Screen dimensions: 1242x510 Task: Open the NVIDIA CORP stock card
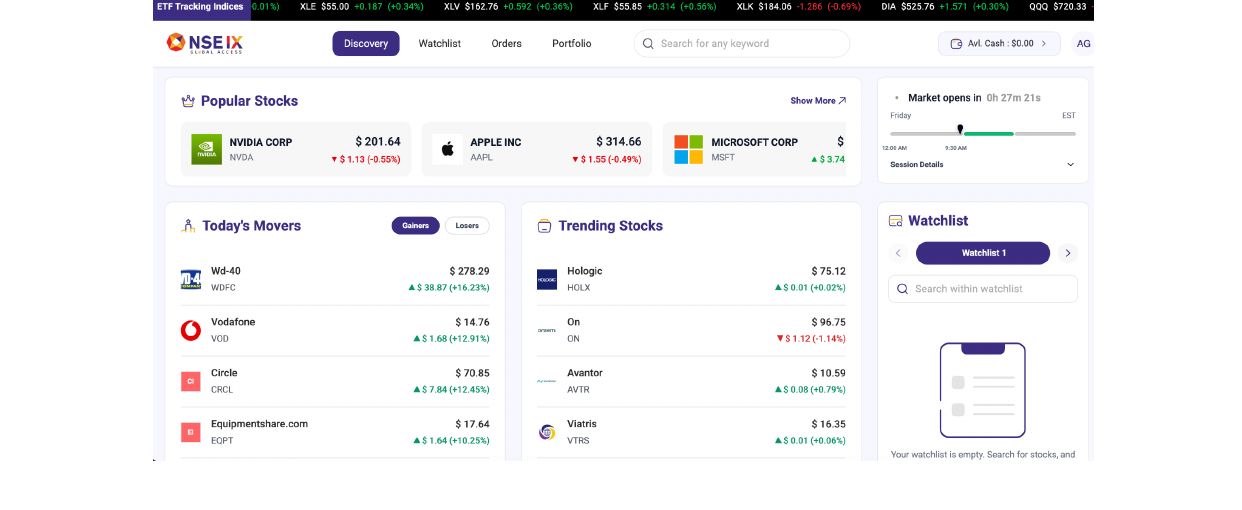pos(296,149)
